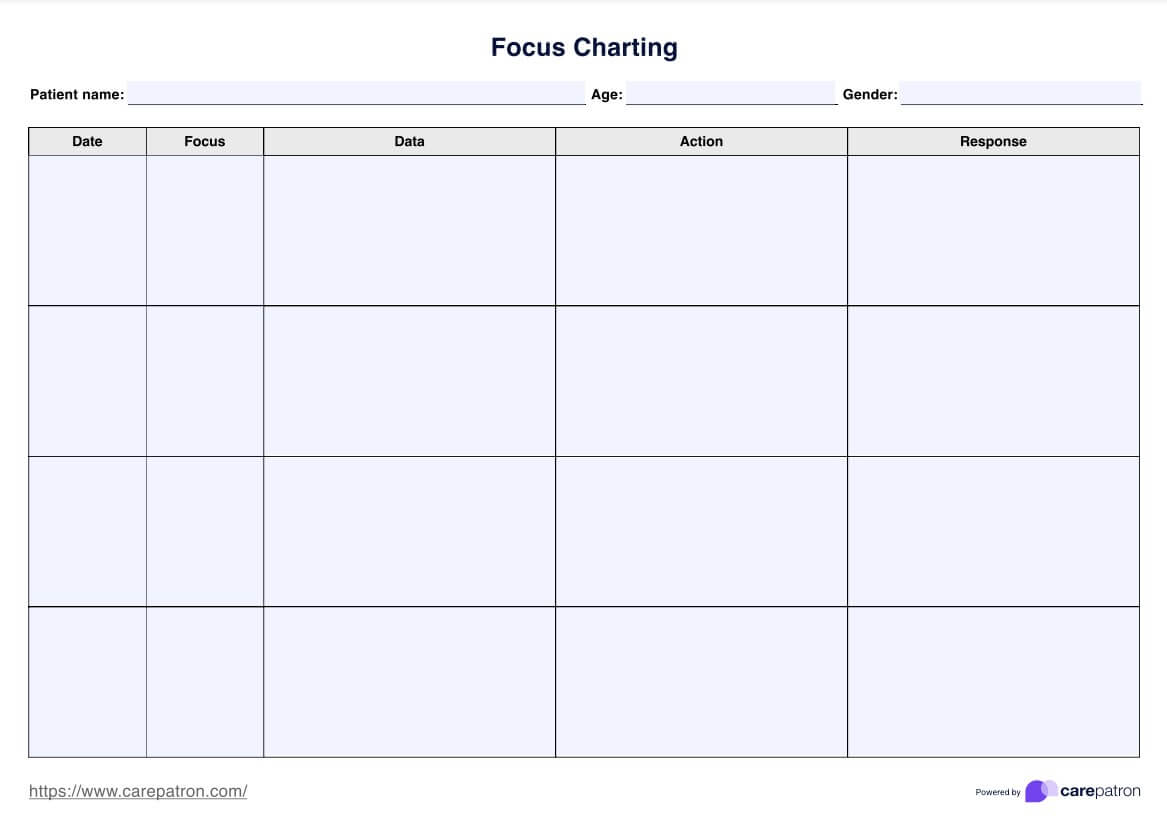This screenshot has width=1167, height=822.
Task: Select the Age input field
Action: pyautogui.click(x=731, y=93)
